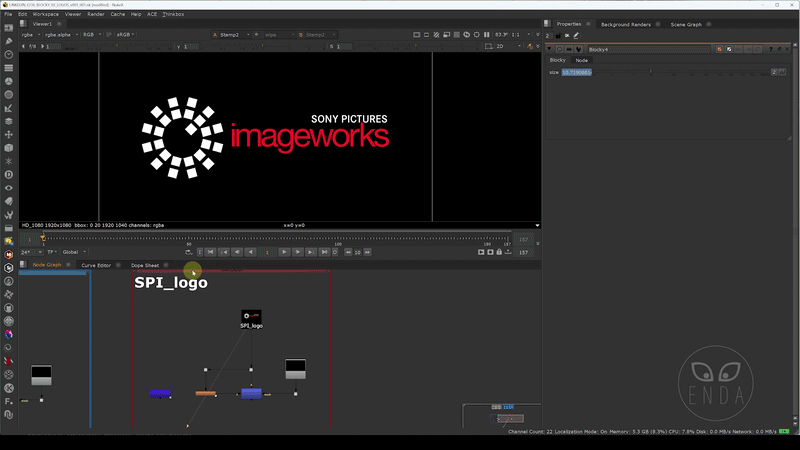Open the Image nodes toolbar icon
800x450 pixels.
point(9,28)
